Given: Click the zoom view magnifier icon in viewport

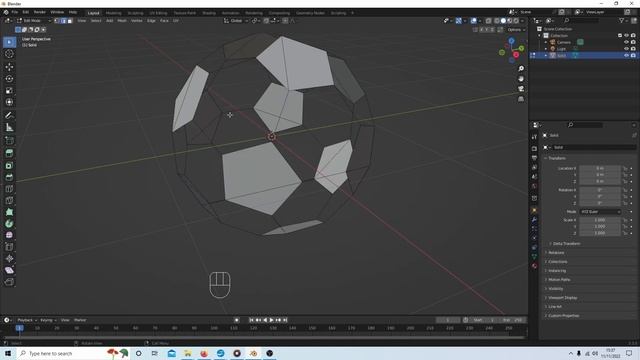Looking at the screenshot, I should [521, 68].
